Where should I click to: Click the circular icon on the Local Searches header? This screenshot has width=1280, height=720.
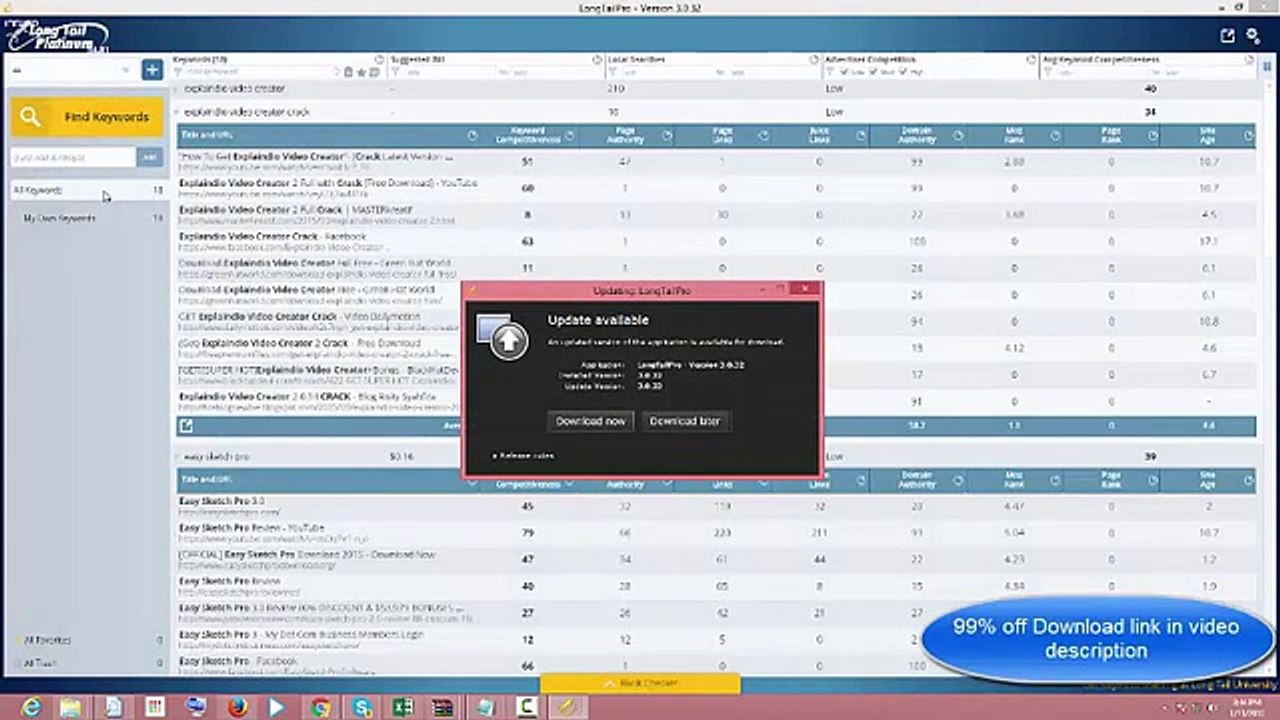coord(813,60)
